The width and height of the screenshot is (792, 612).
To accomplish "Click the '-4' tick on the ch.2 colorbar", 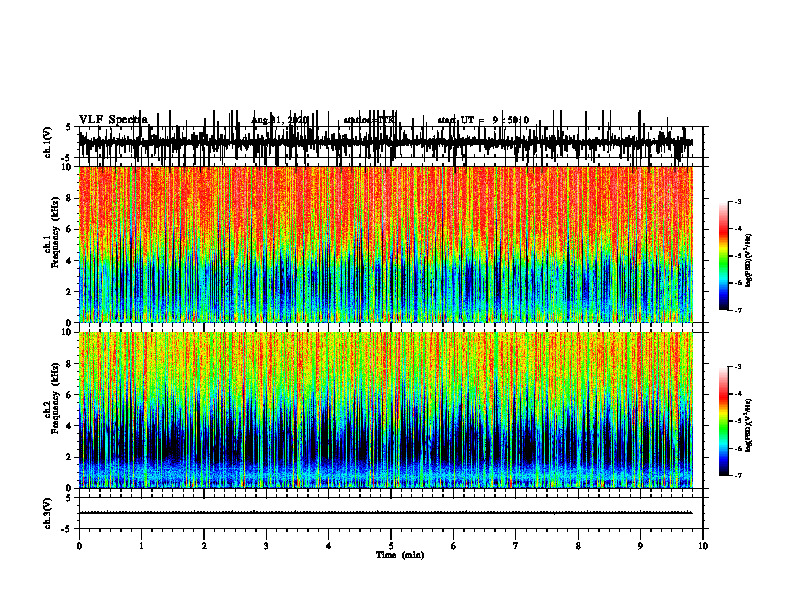I will pos(738,394).
